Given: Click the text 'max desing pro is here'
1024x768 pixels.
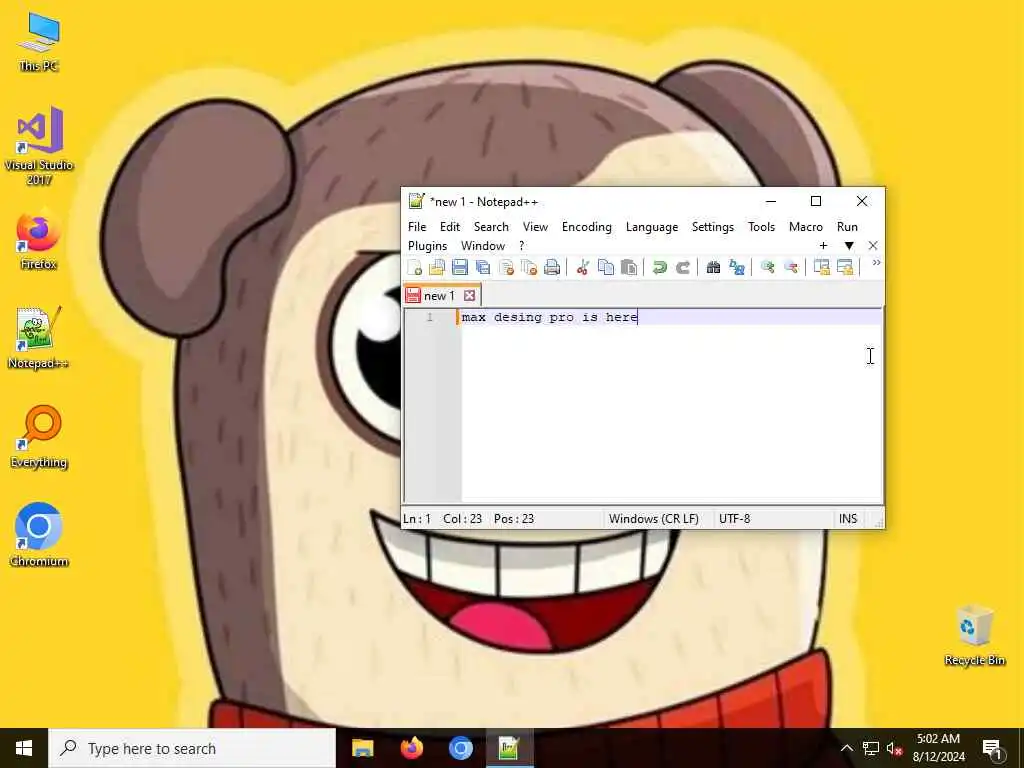Looking at the screenshot, I should (x=549, y=317).
